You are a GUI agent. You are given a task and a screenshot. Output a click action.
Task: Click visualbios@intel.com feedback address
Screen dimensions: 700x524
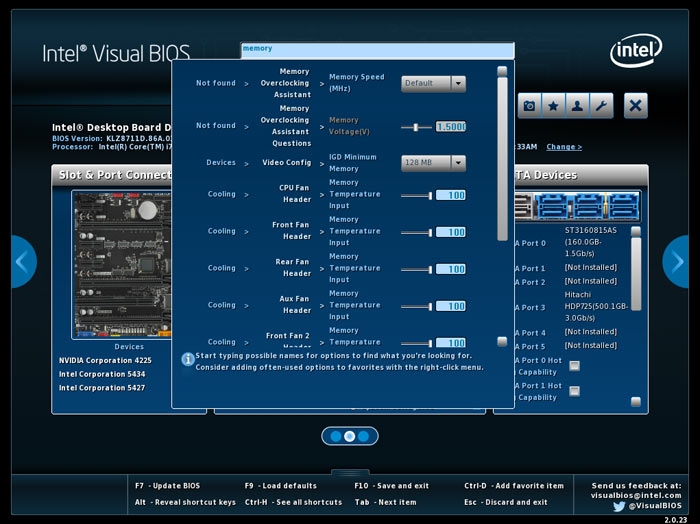pyautogui.click(x=636, y=495)
